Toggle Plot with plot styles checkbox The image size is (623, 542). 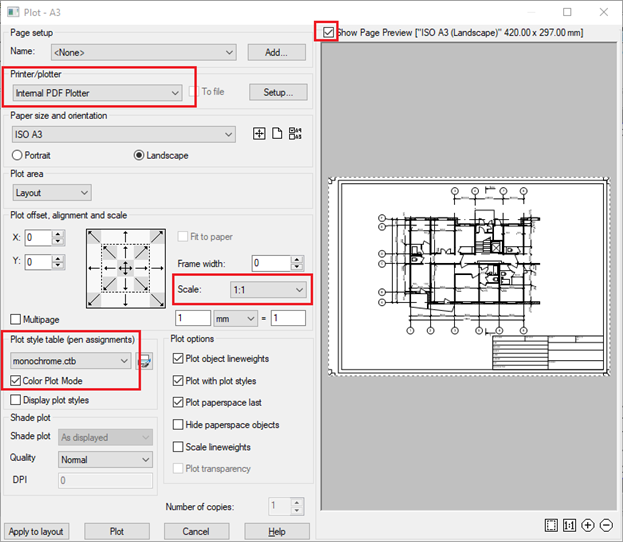click(x=178, y=381)
